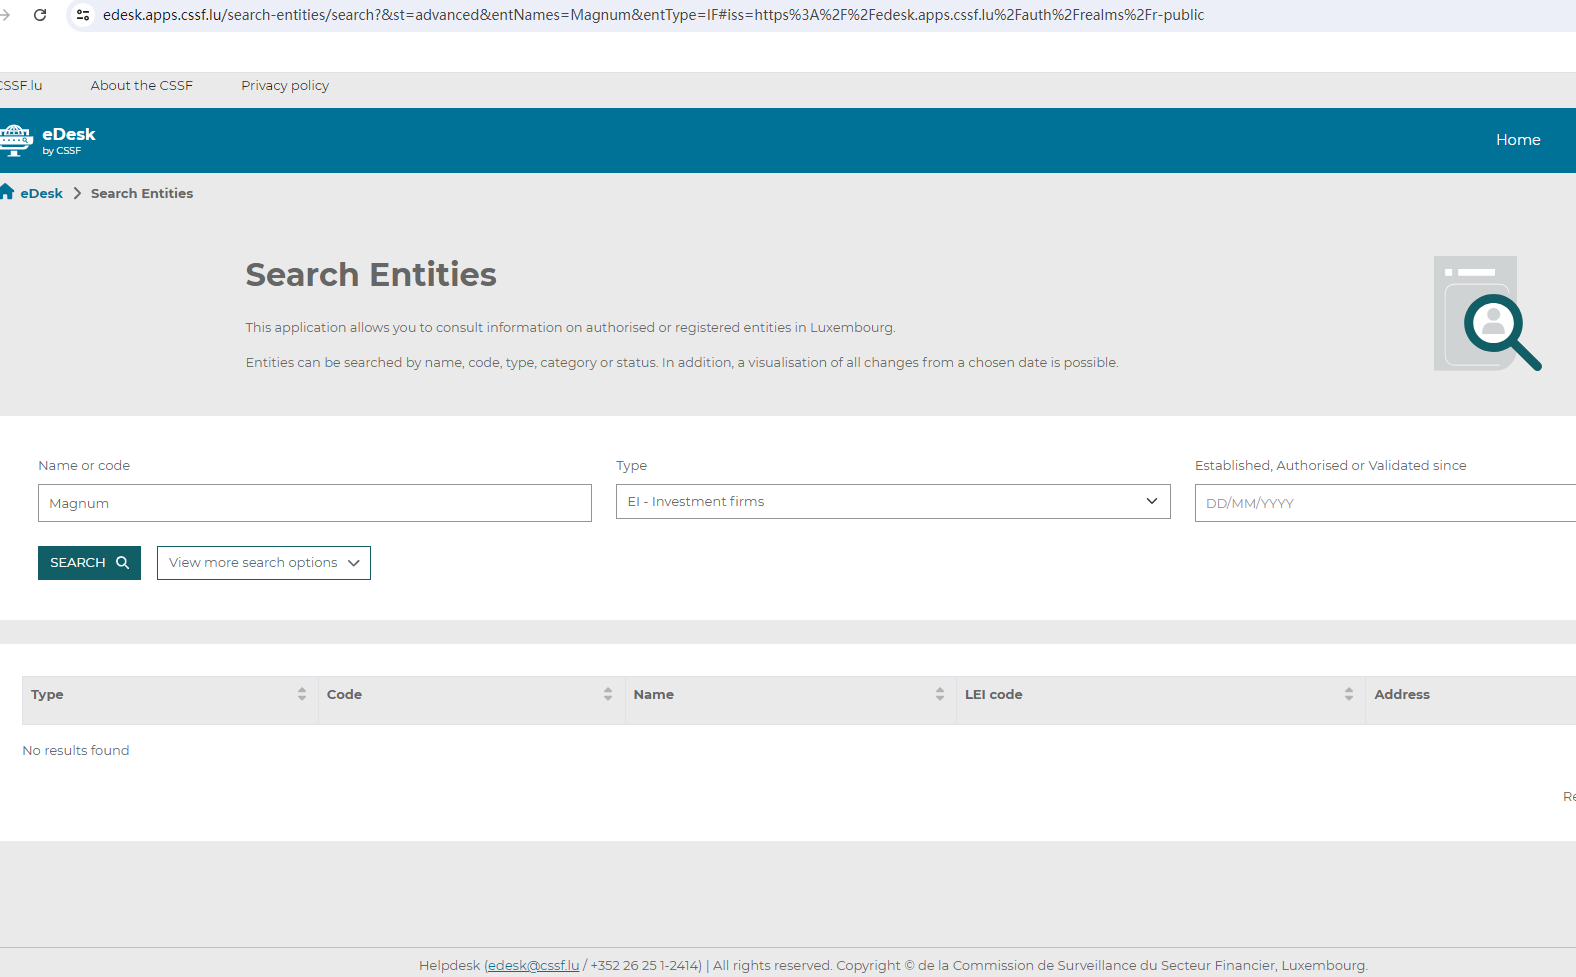Open the Home menu item
1576x977 pixels.
click(x=1518, y=140)
